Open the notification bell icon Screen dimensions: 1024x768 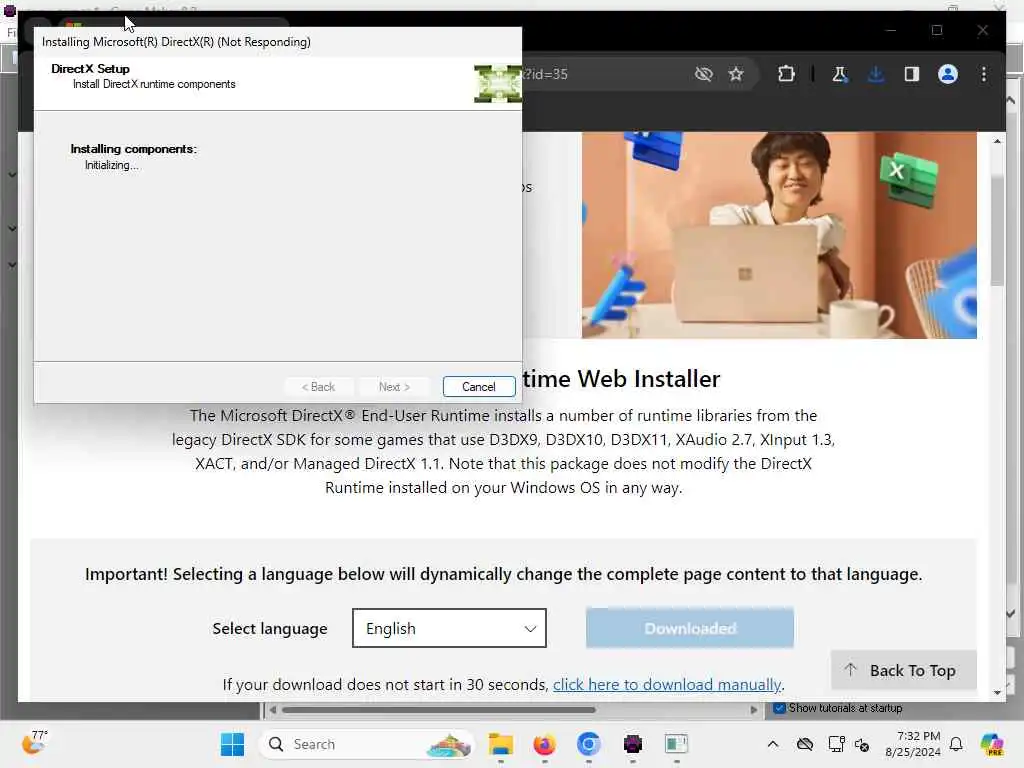click(x=956, y=744)
